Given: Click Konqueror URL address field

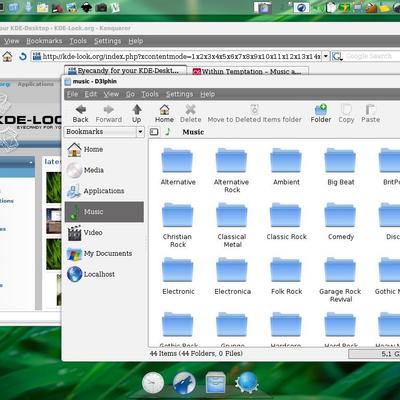Looking at the screenshot, I should 177,56.
